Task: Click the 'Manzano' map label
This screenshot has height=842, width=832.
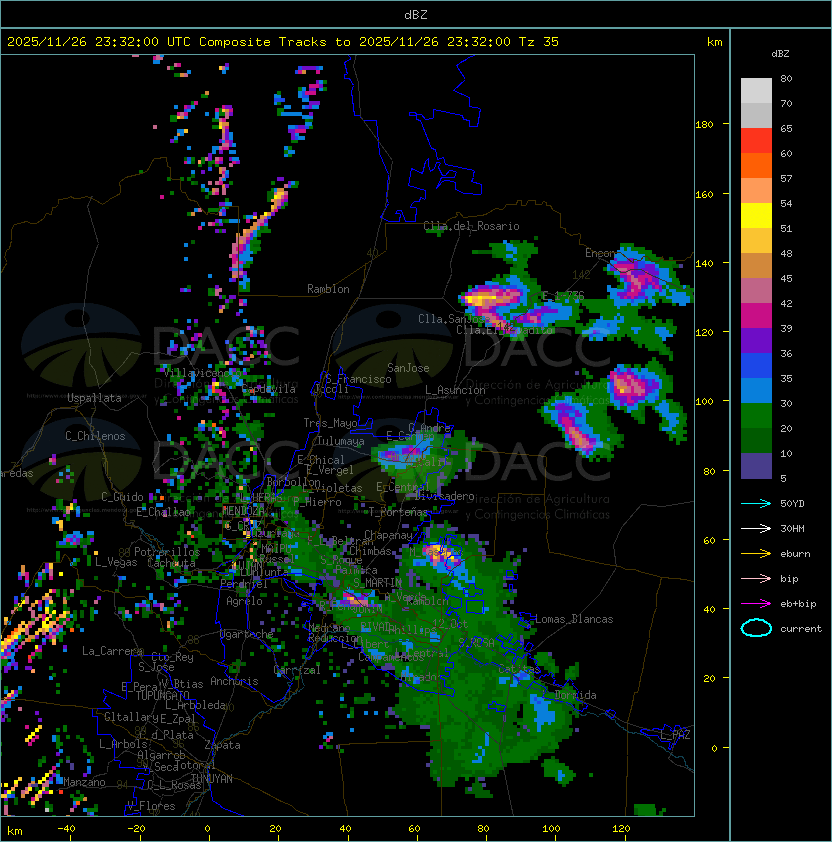Action: (84, 782)
